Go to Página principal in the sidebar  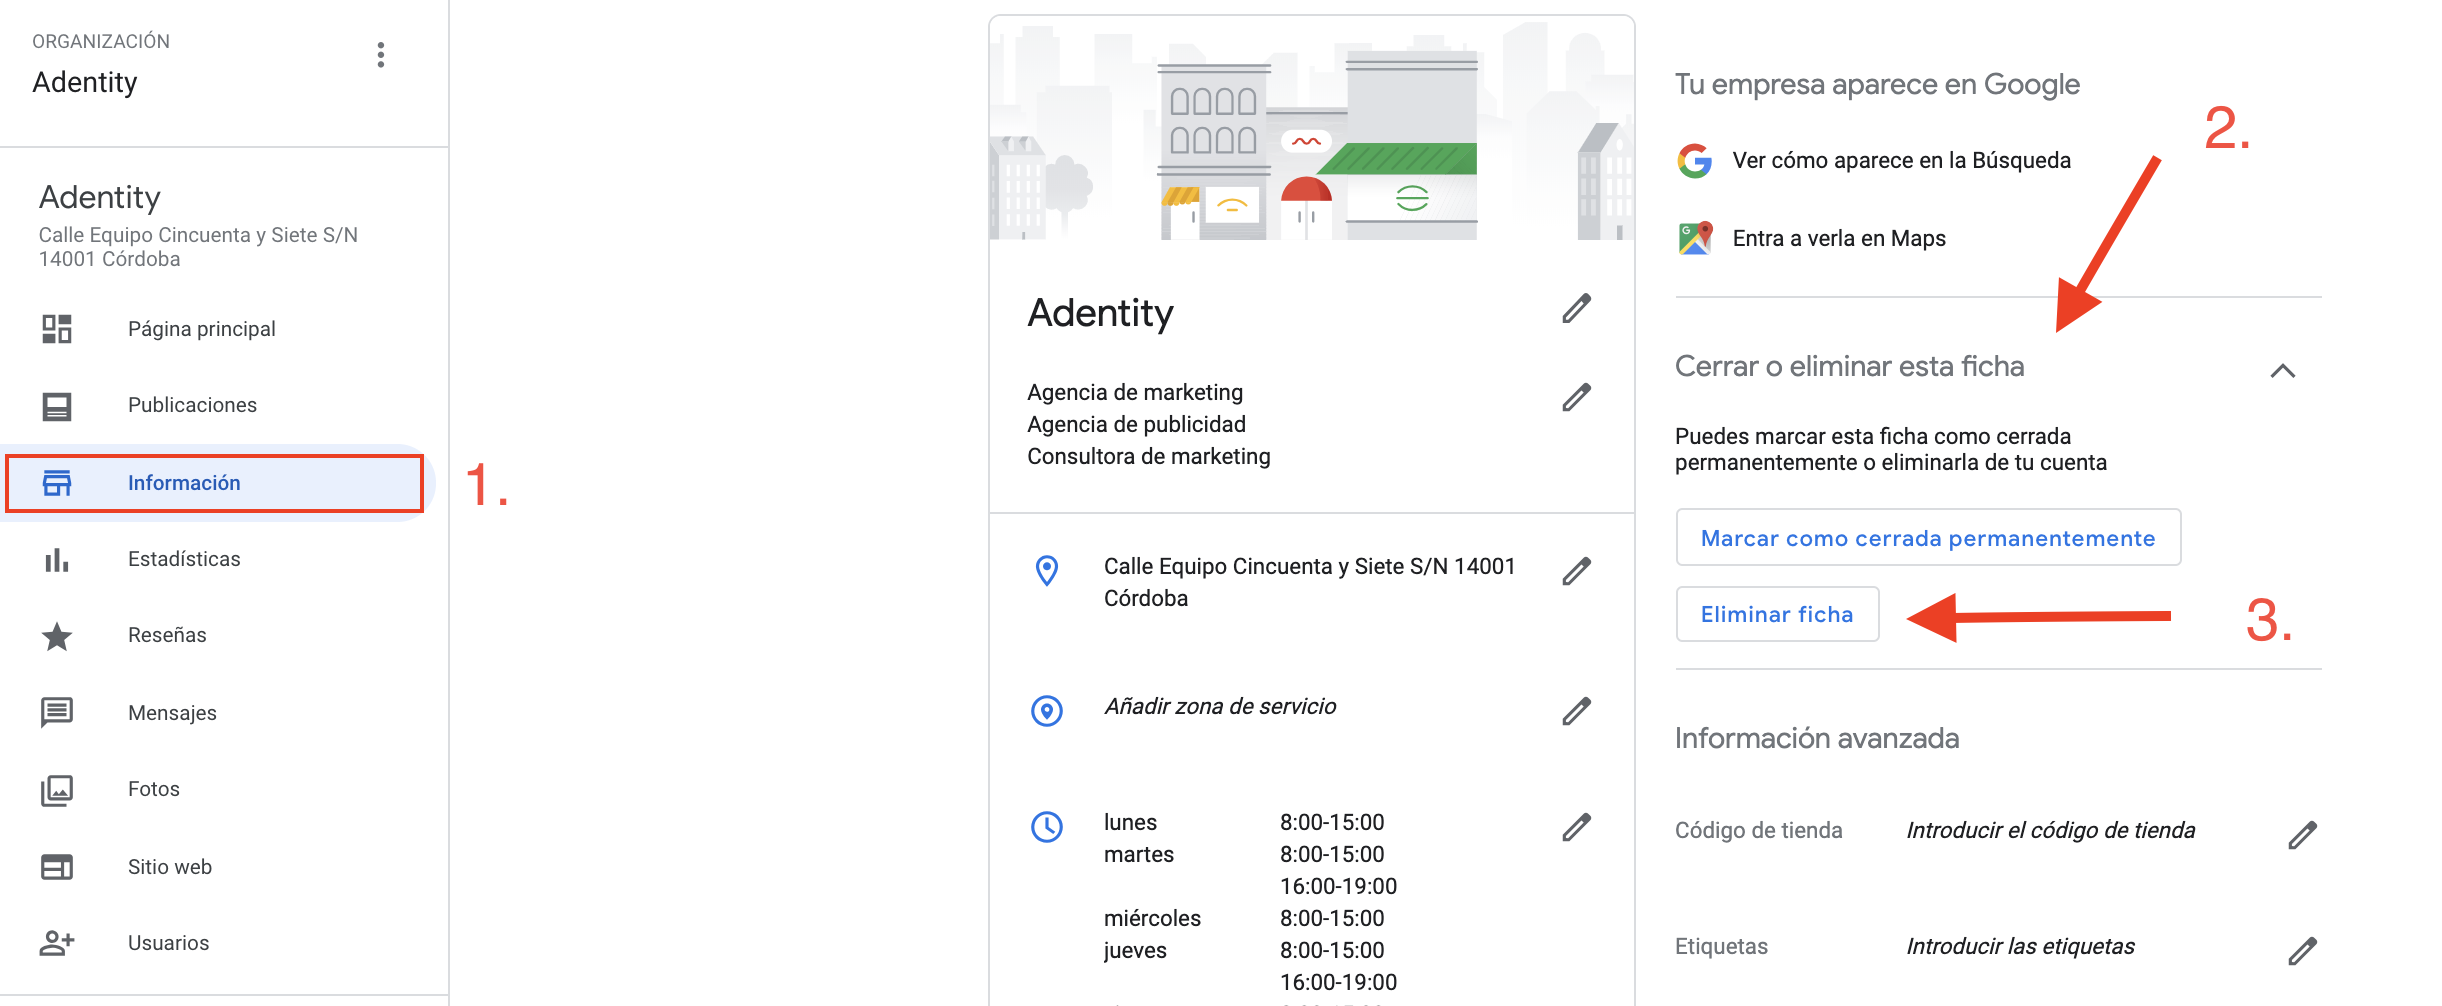click(201, 329)
